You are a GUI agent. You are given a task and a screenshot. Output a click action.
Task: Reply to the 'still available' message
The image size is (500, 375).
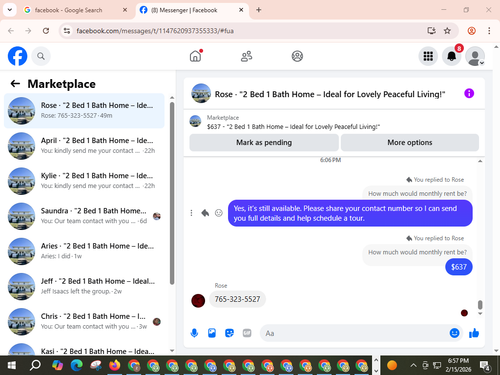tap(205, 213)
